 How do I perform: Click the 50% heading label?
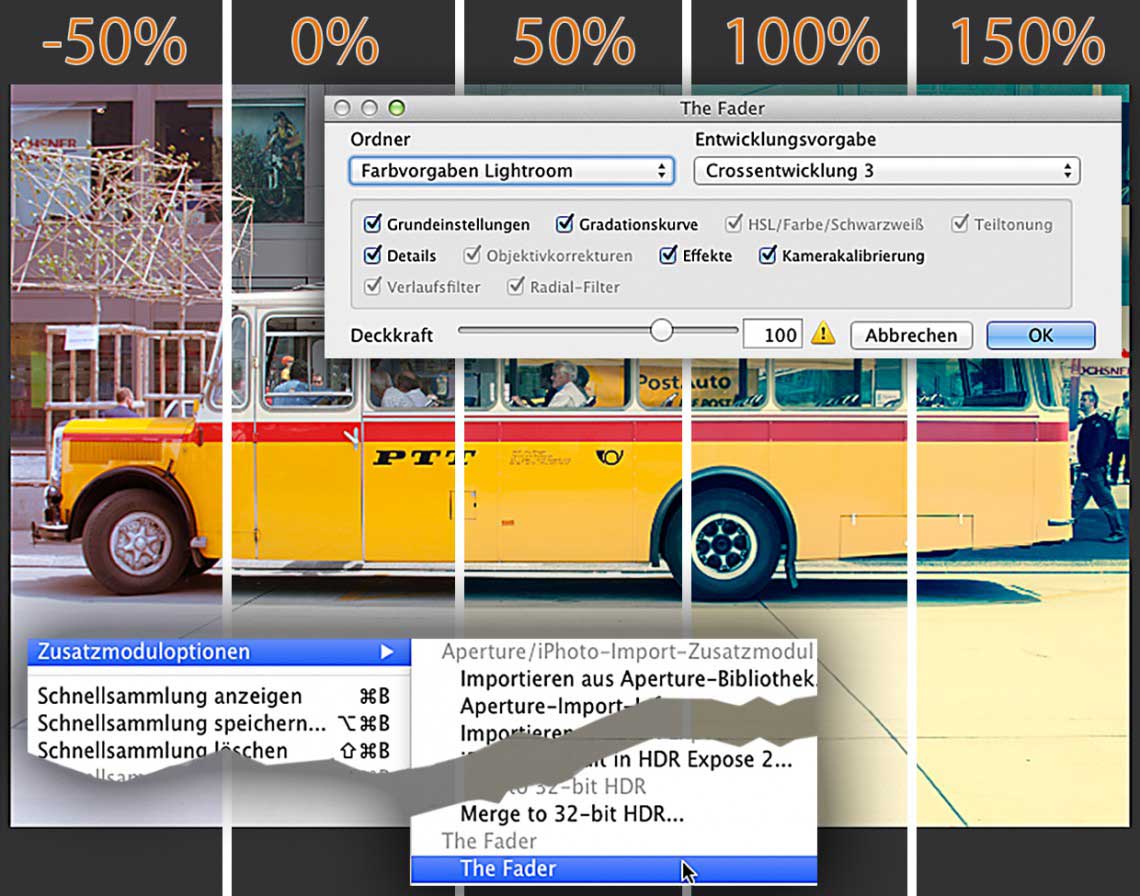[x=574, y=42]
